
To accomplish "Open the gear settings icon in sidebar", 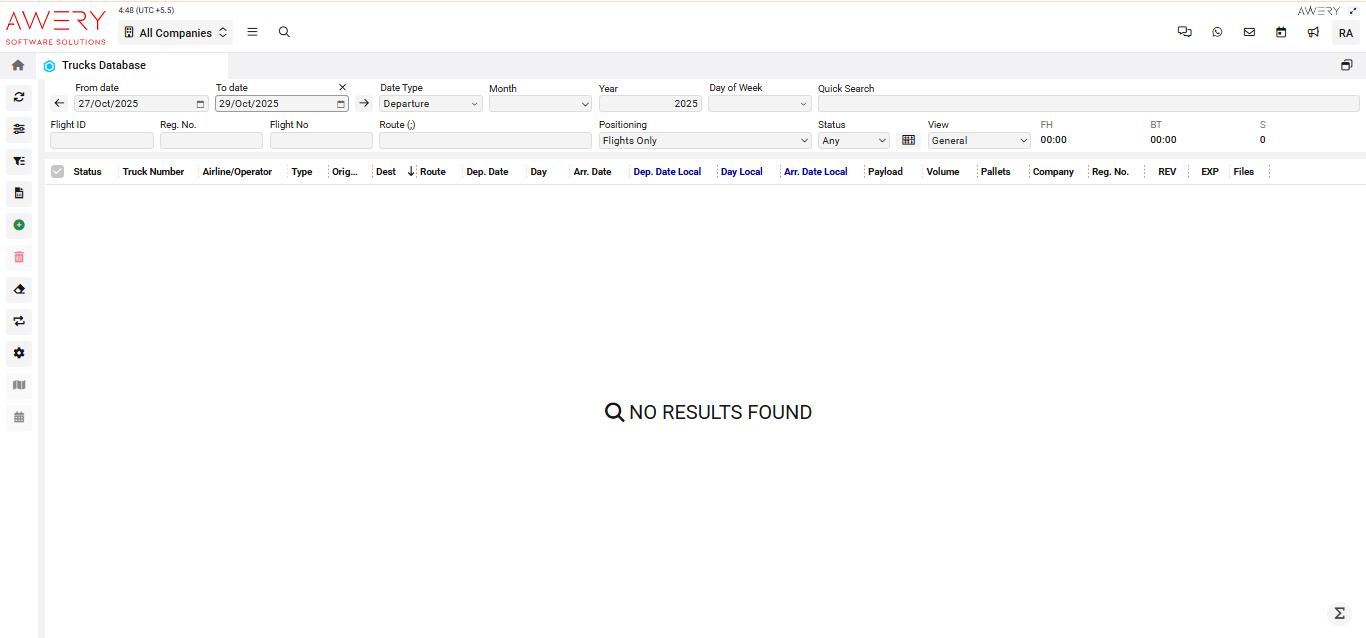I will [18, 353].
